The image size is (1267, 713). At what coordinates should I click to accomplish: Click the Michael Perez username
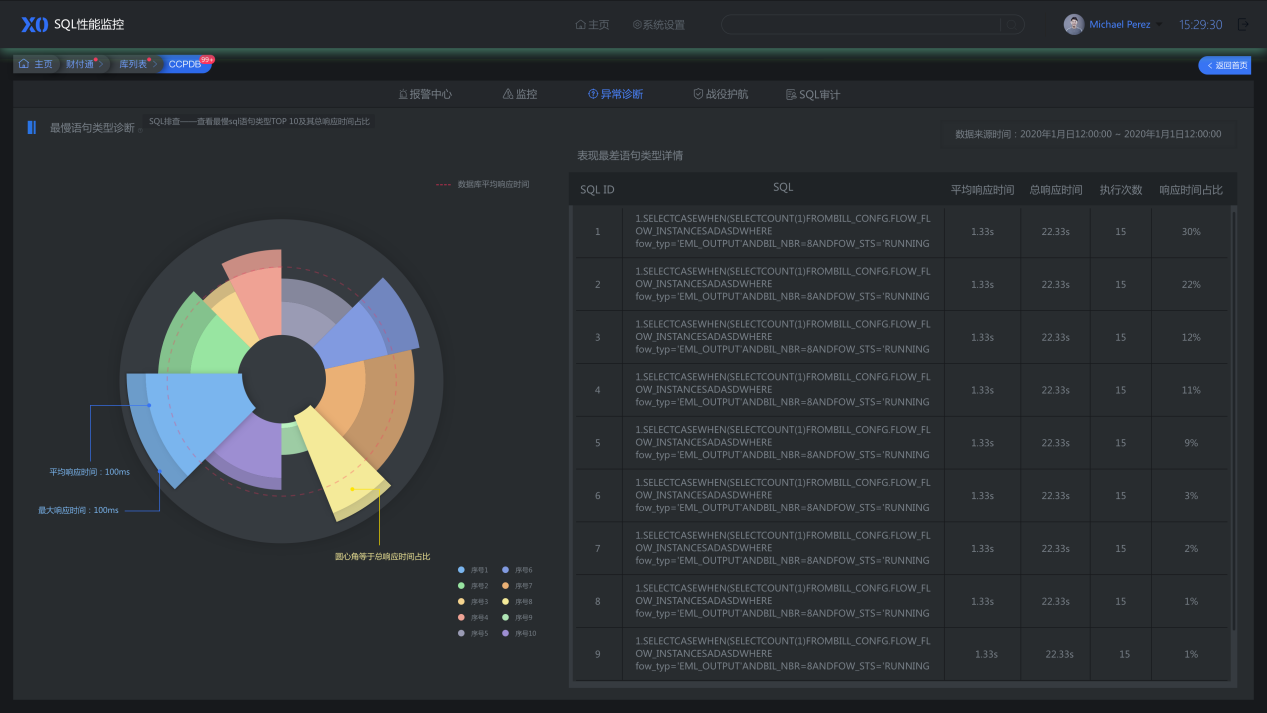(x=1119, y=25)
